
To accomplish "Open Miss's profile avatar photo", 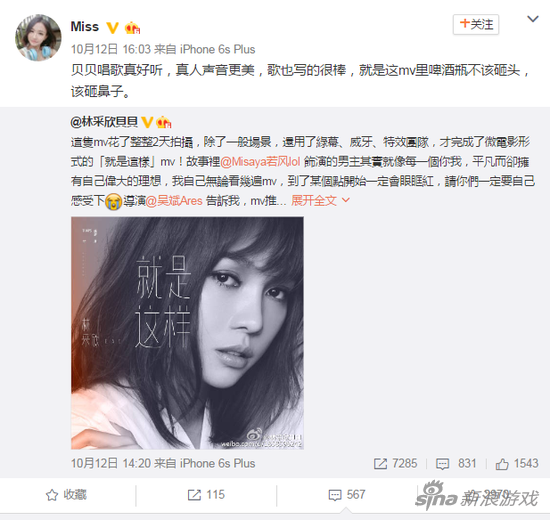I will 38,38.
